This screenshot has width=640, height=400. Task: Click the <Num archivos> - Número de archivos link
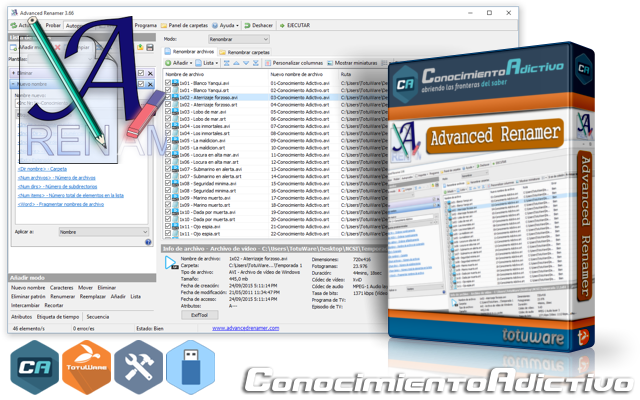(x=57, y=178)
